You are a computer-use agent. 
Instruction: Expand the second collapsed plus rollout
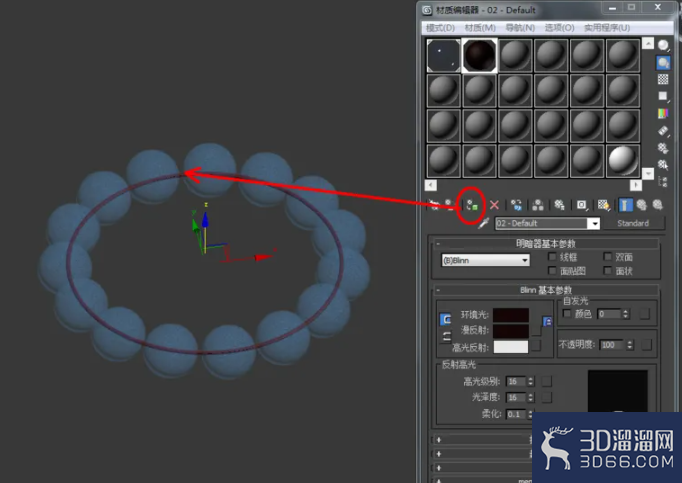[x=438, y=454]
